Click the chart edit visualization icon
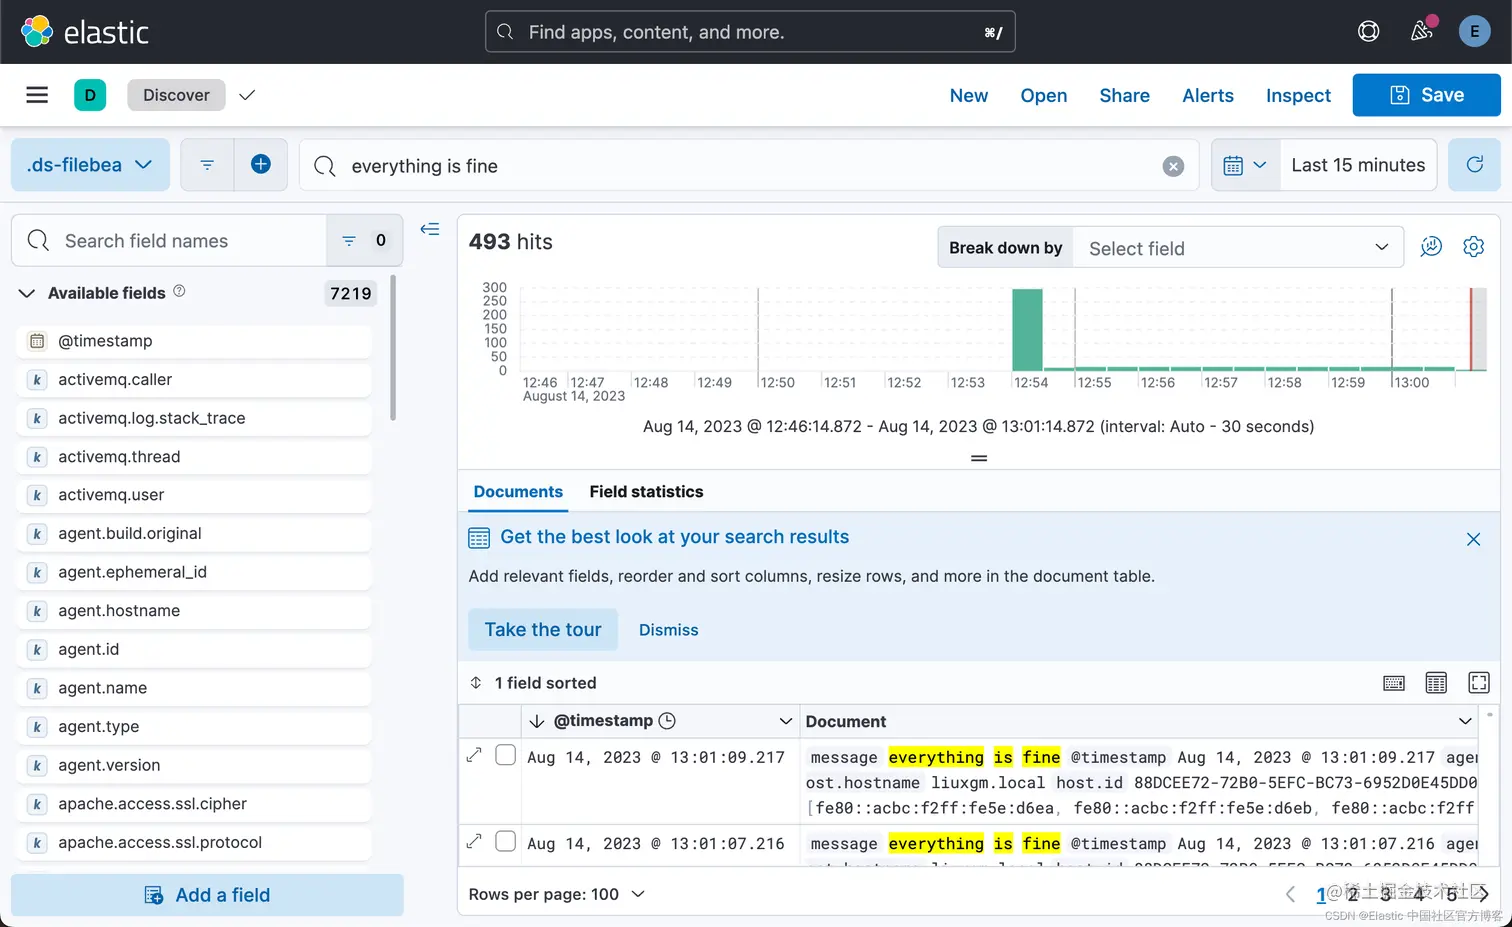 pyautogui.click(x=1431, y=246)
